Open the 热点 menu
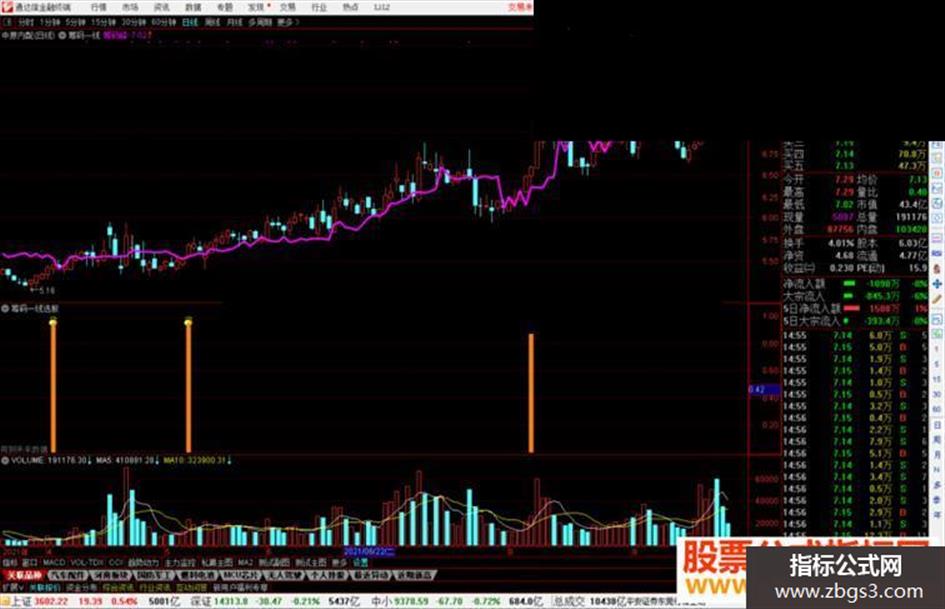945x609 pixels. coord(350,7)
